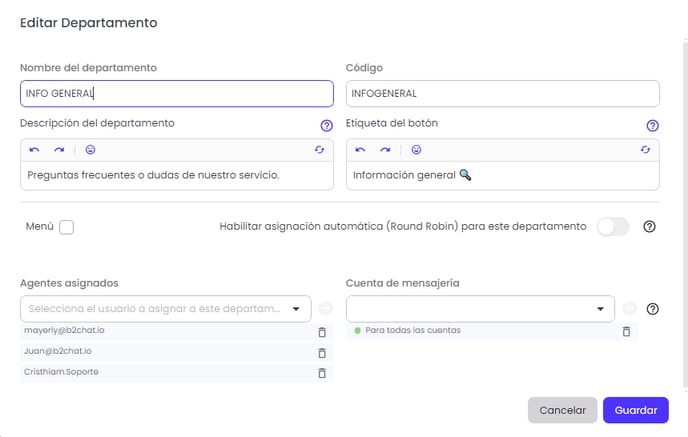Open emoji picker for department description
Screen dimensions: 688x437
click(x=90, y=150)
